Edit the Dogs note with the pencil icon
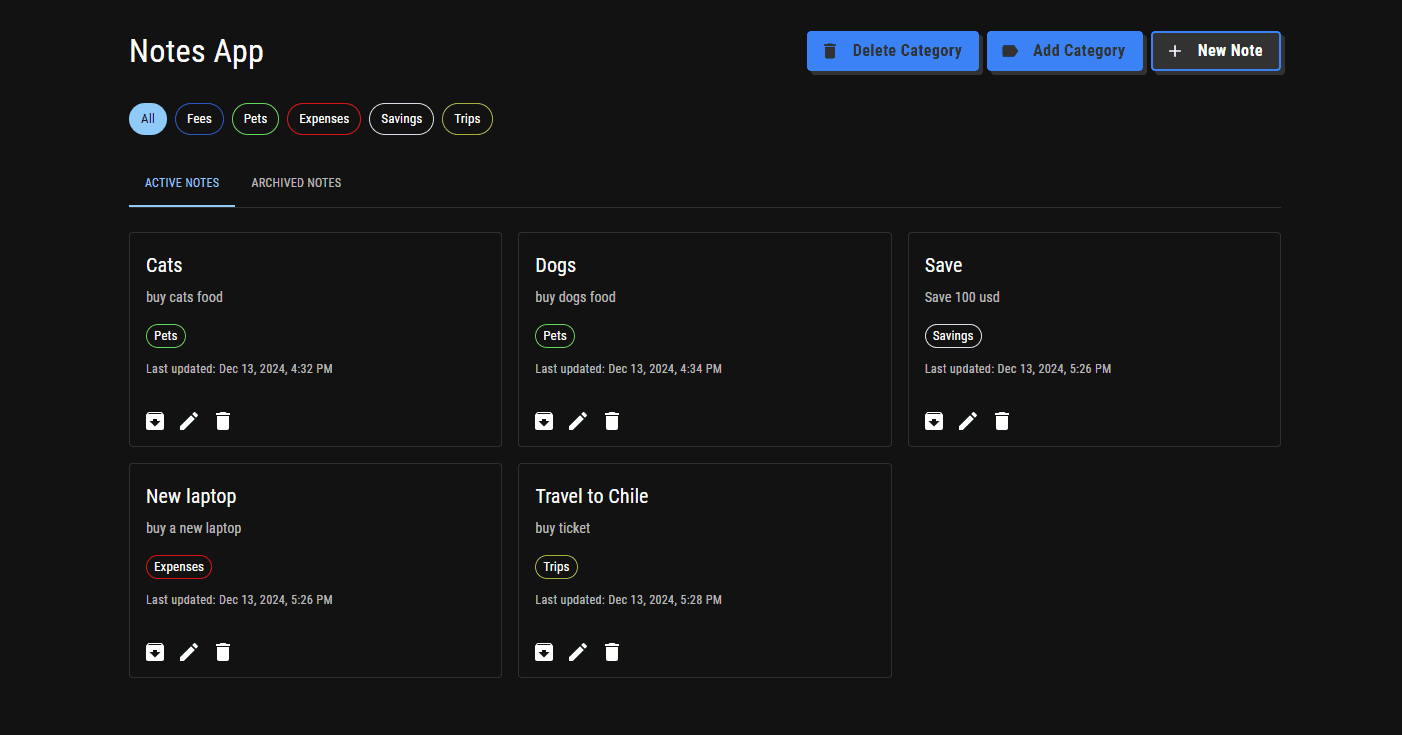Viewport: 1402px width, 735px height. point(578,421)
